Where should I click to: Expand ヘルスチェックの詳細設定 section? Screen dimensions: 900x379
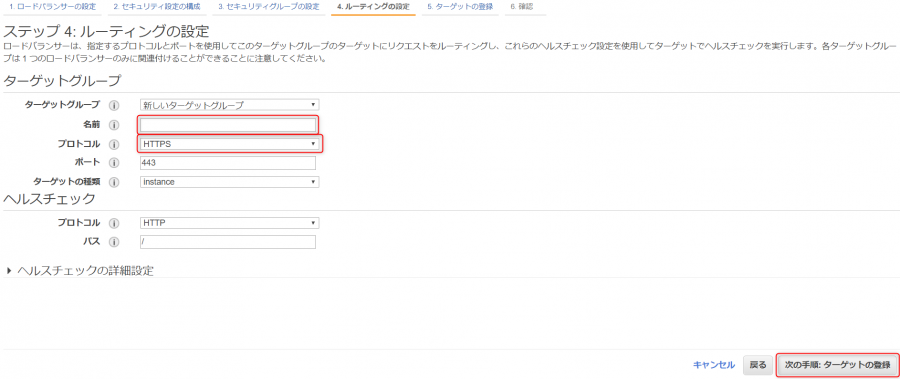[x=80, y=270]
